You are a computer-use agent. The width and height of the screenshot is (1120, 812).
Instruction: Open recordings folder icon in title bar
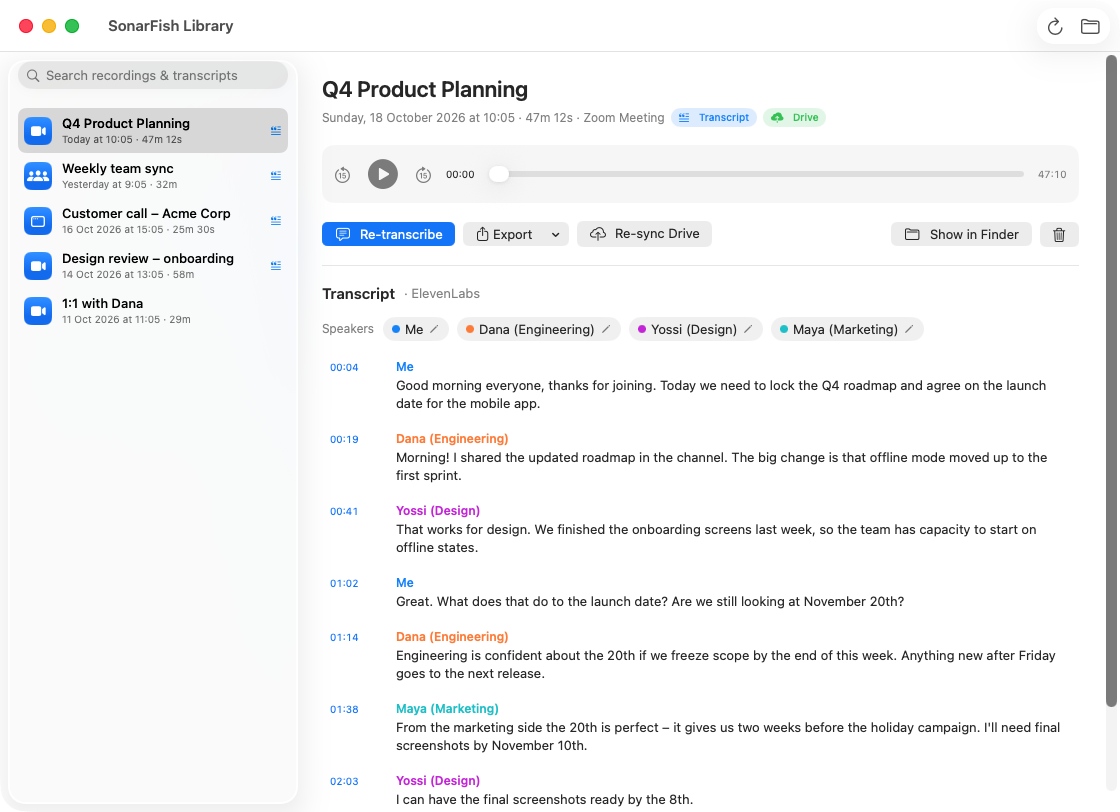coord(1090,26)
